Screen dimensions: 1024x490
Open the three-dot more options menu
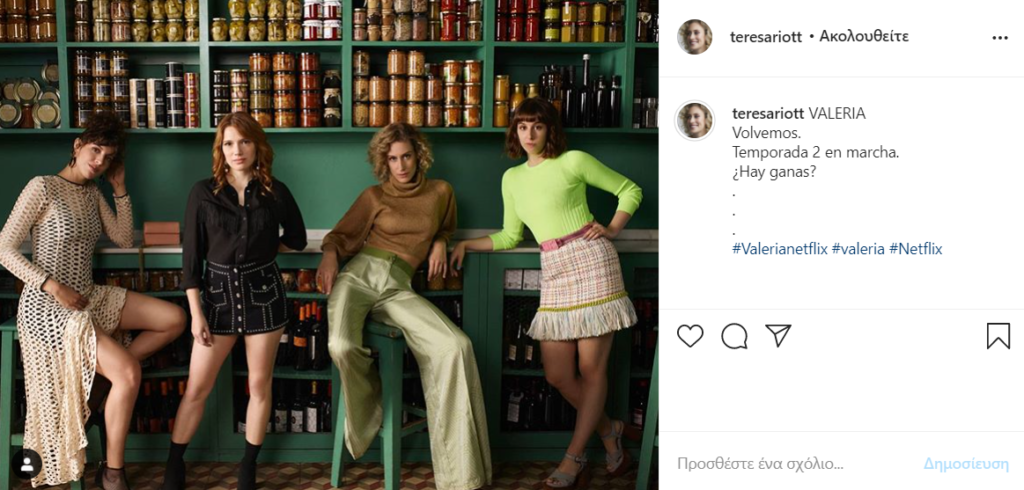(x=1000, y=38)
